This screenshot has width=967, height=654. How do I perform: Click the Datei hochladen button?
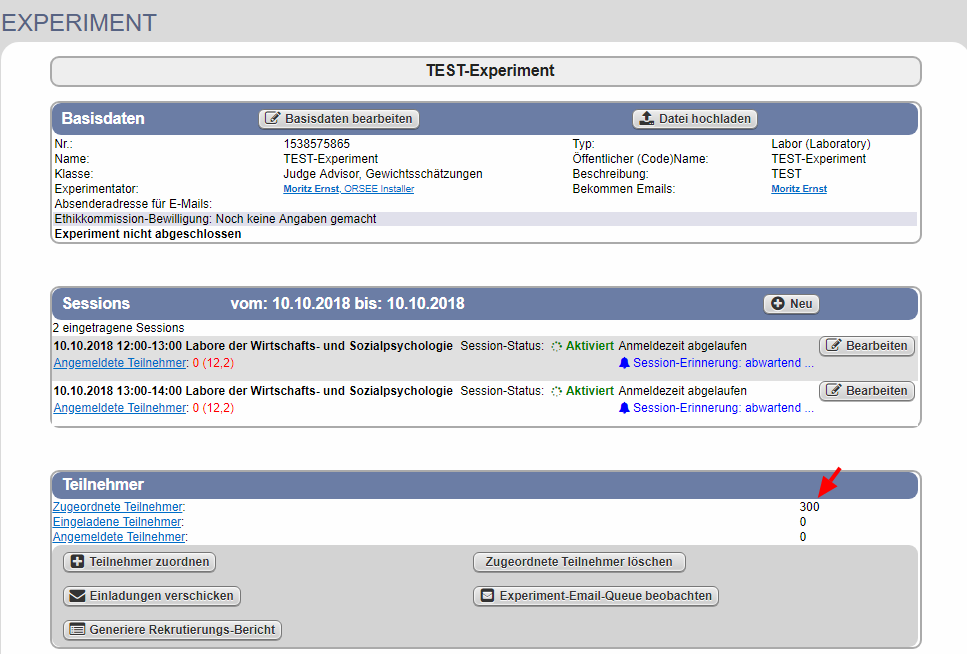695,118
